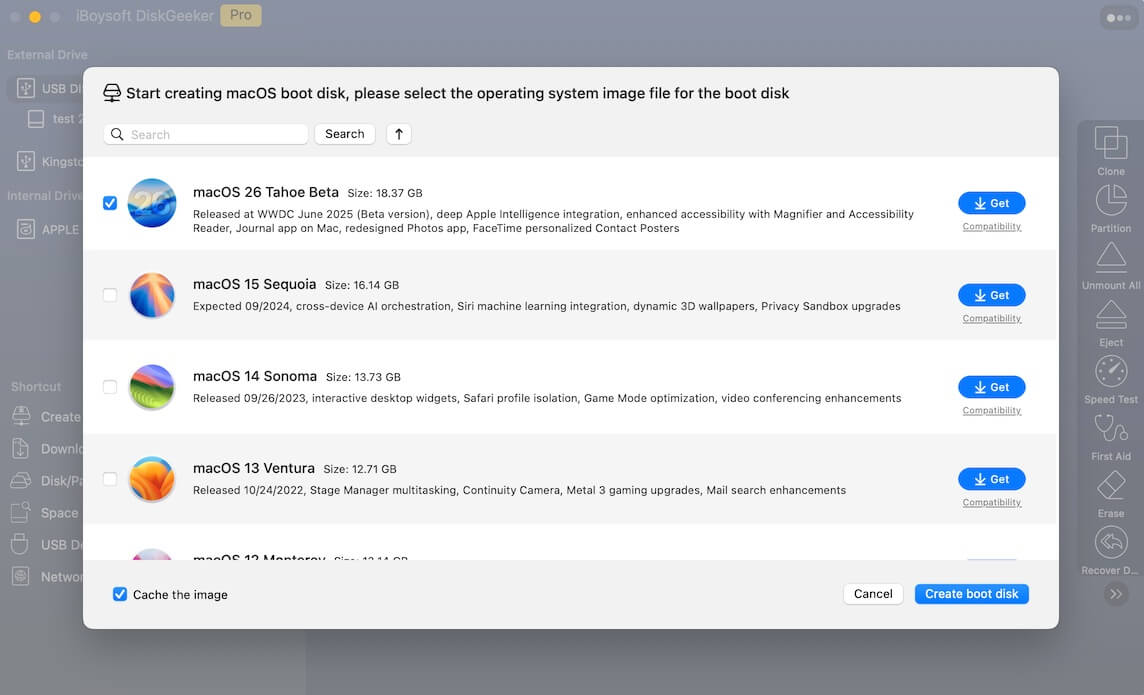Click the sort order arrow button
Screen dimensions: 1144x695
(399, 134)
